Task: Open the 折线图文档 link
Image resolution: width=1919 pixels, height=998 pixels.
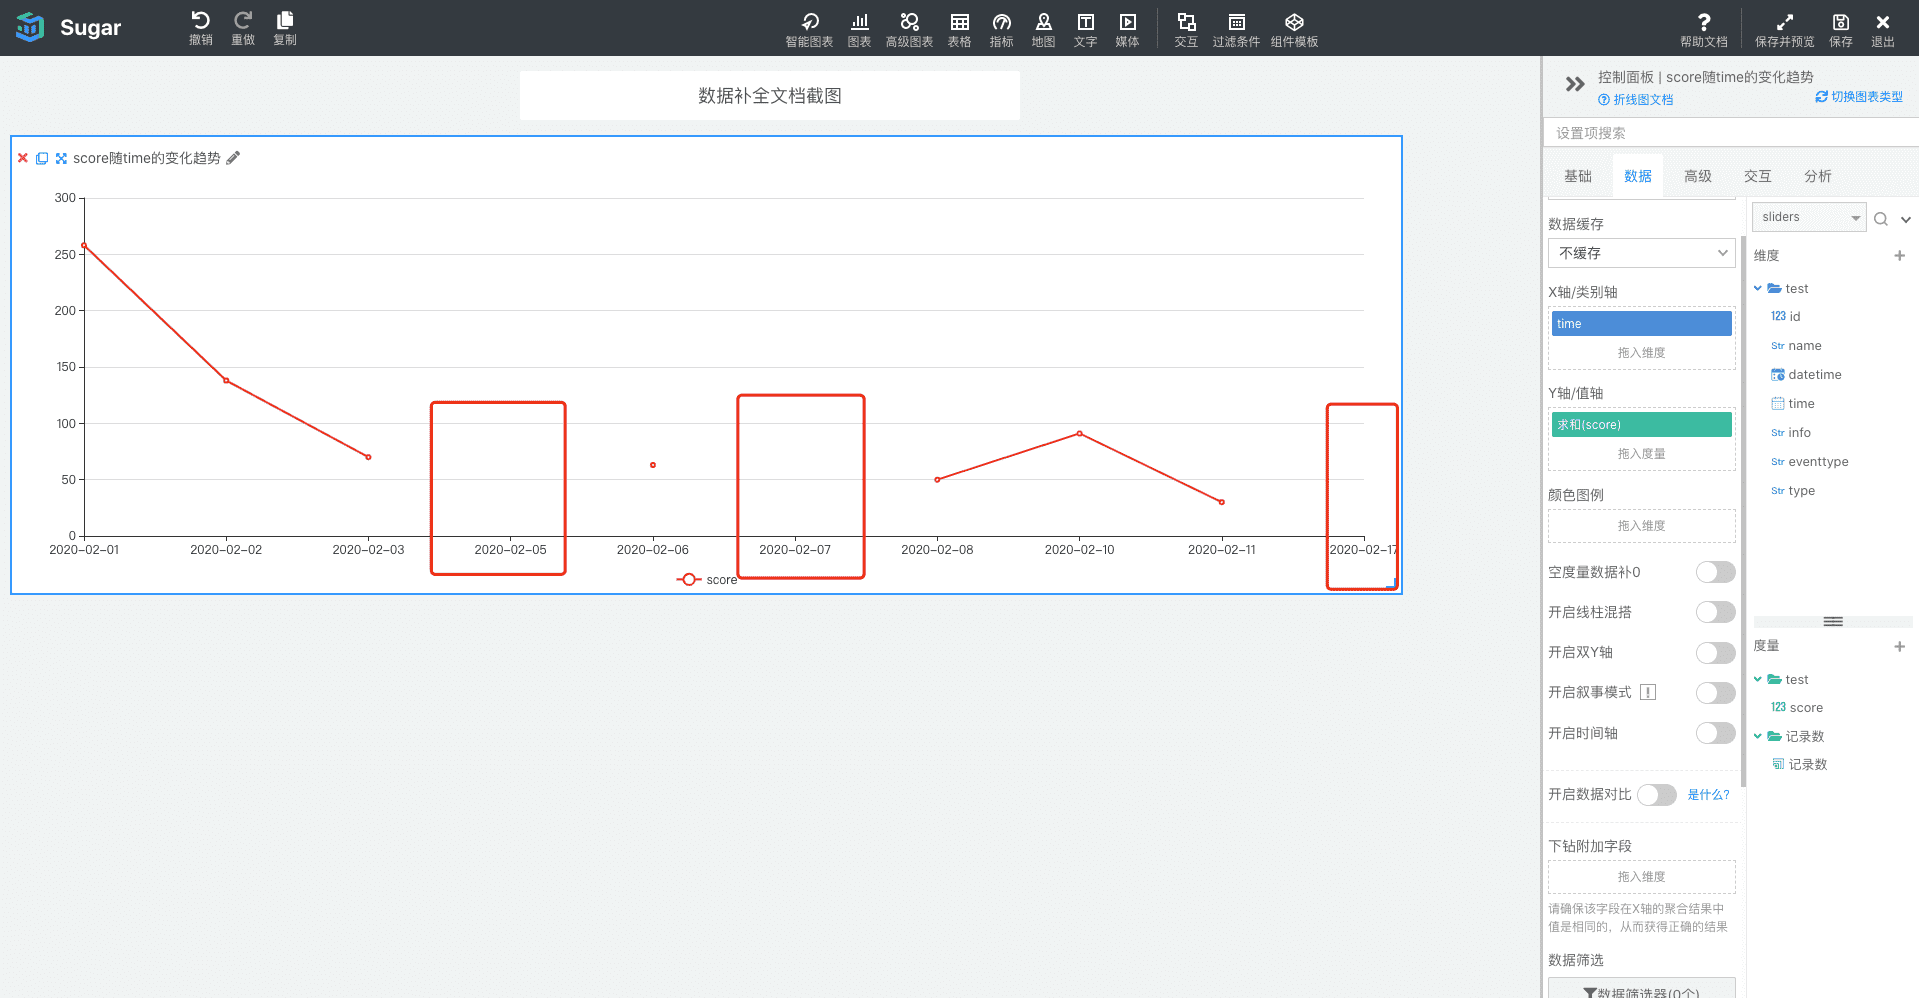Action: (x=1636, y=100)
